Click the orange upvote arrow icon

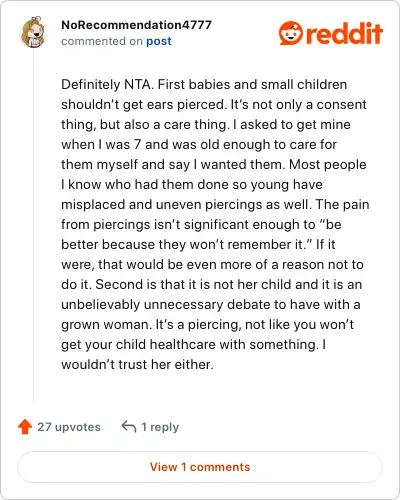point(25,427)
